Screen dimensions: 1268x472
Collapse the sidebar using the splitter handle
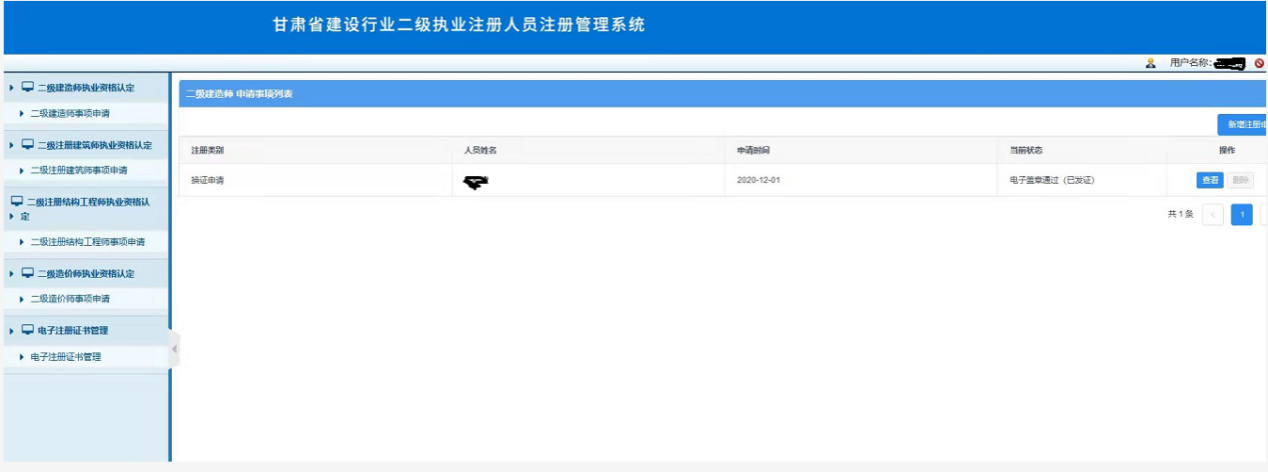[x=174, y=349]
